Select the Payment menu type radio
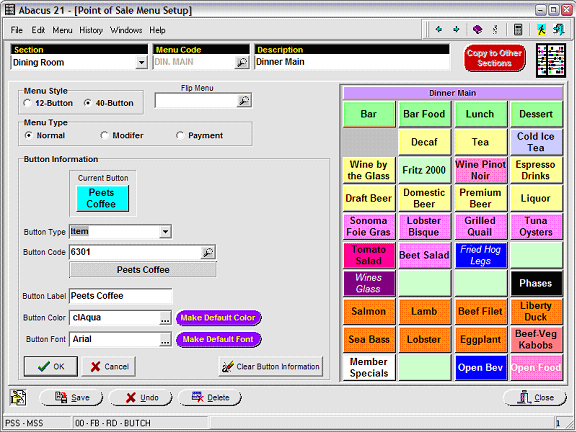 click(x=180, y=136)
